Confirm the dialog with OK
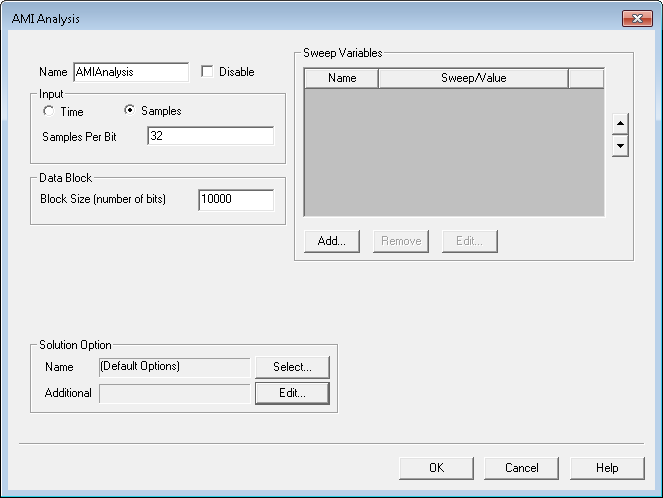 coord(436,468)
